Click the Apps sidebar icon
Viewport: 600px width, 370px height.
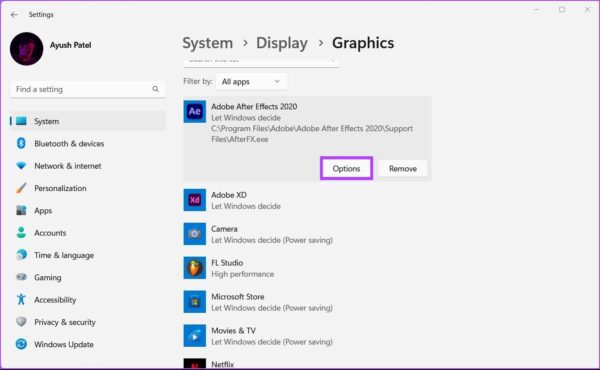[x=21, y=210]
